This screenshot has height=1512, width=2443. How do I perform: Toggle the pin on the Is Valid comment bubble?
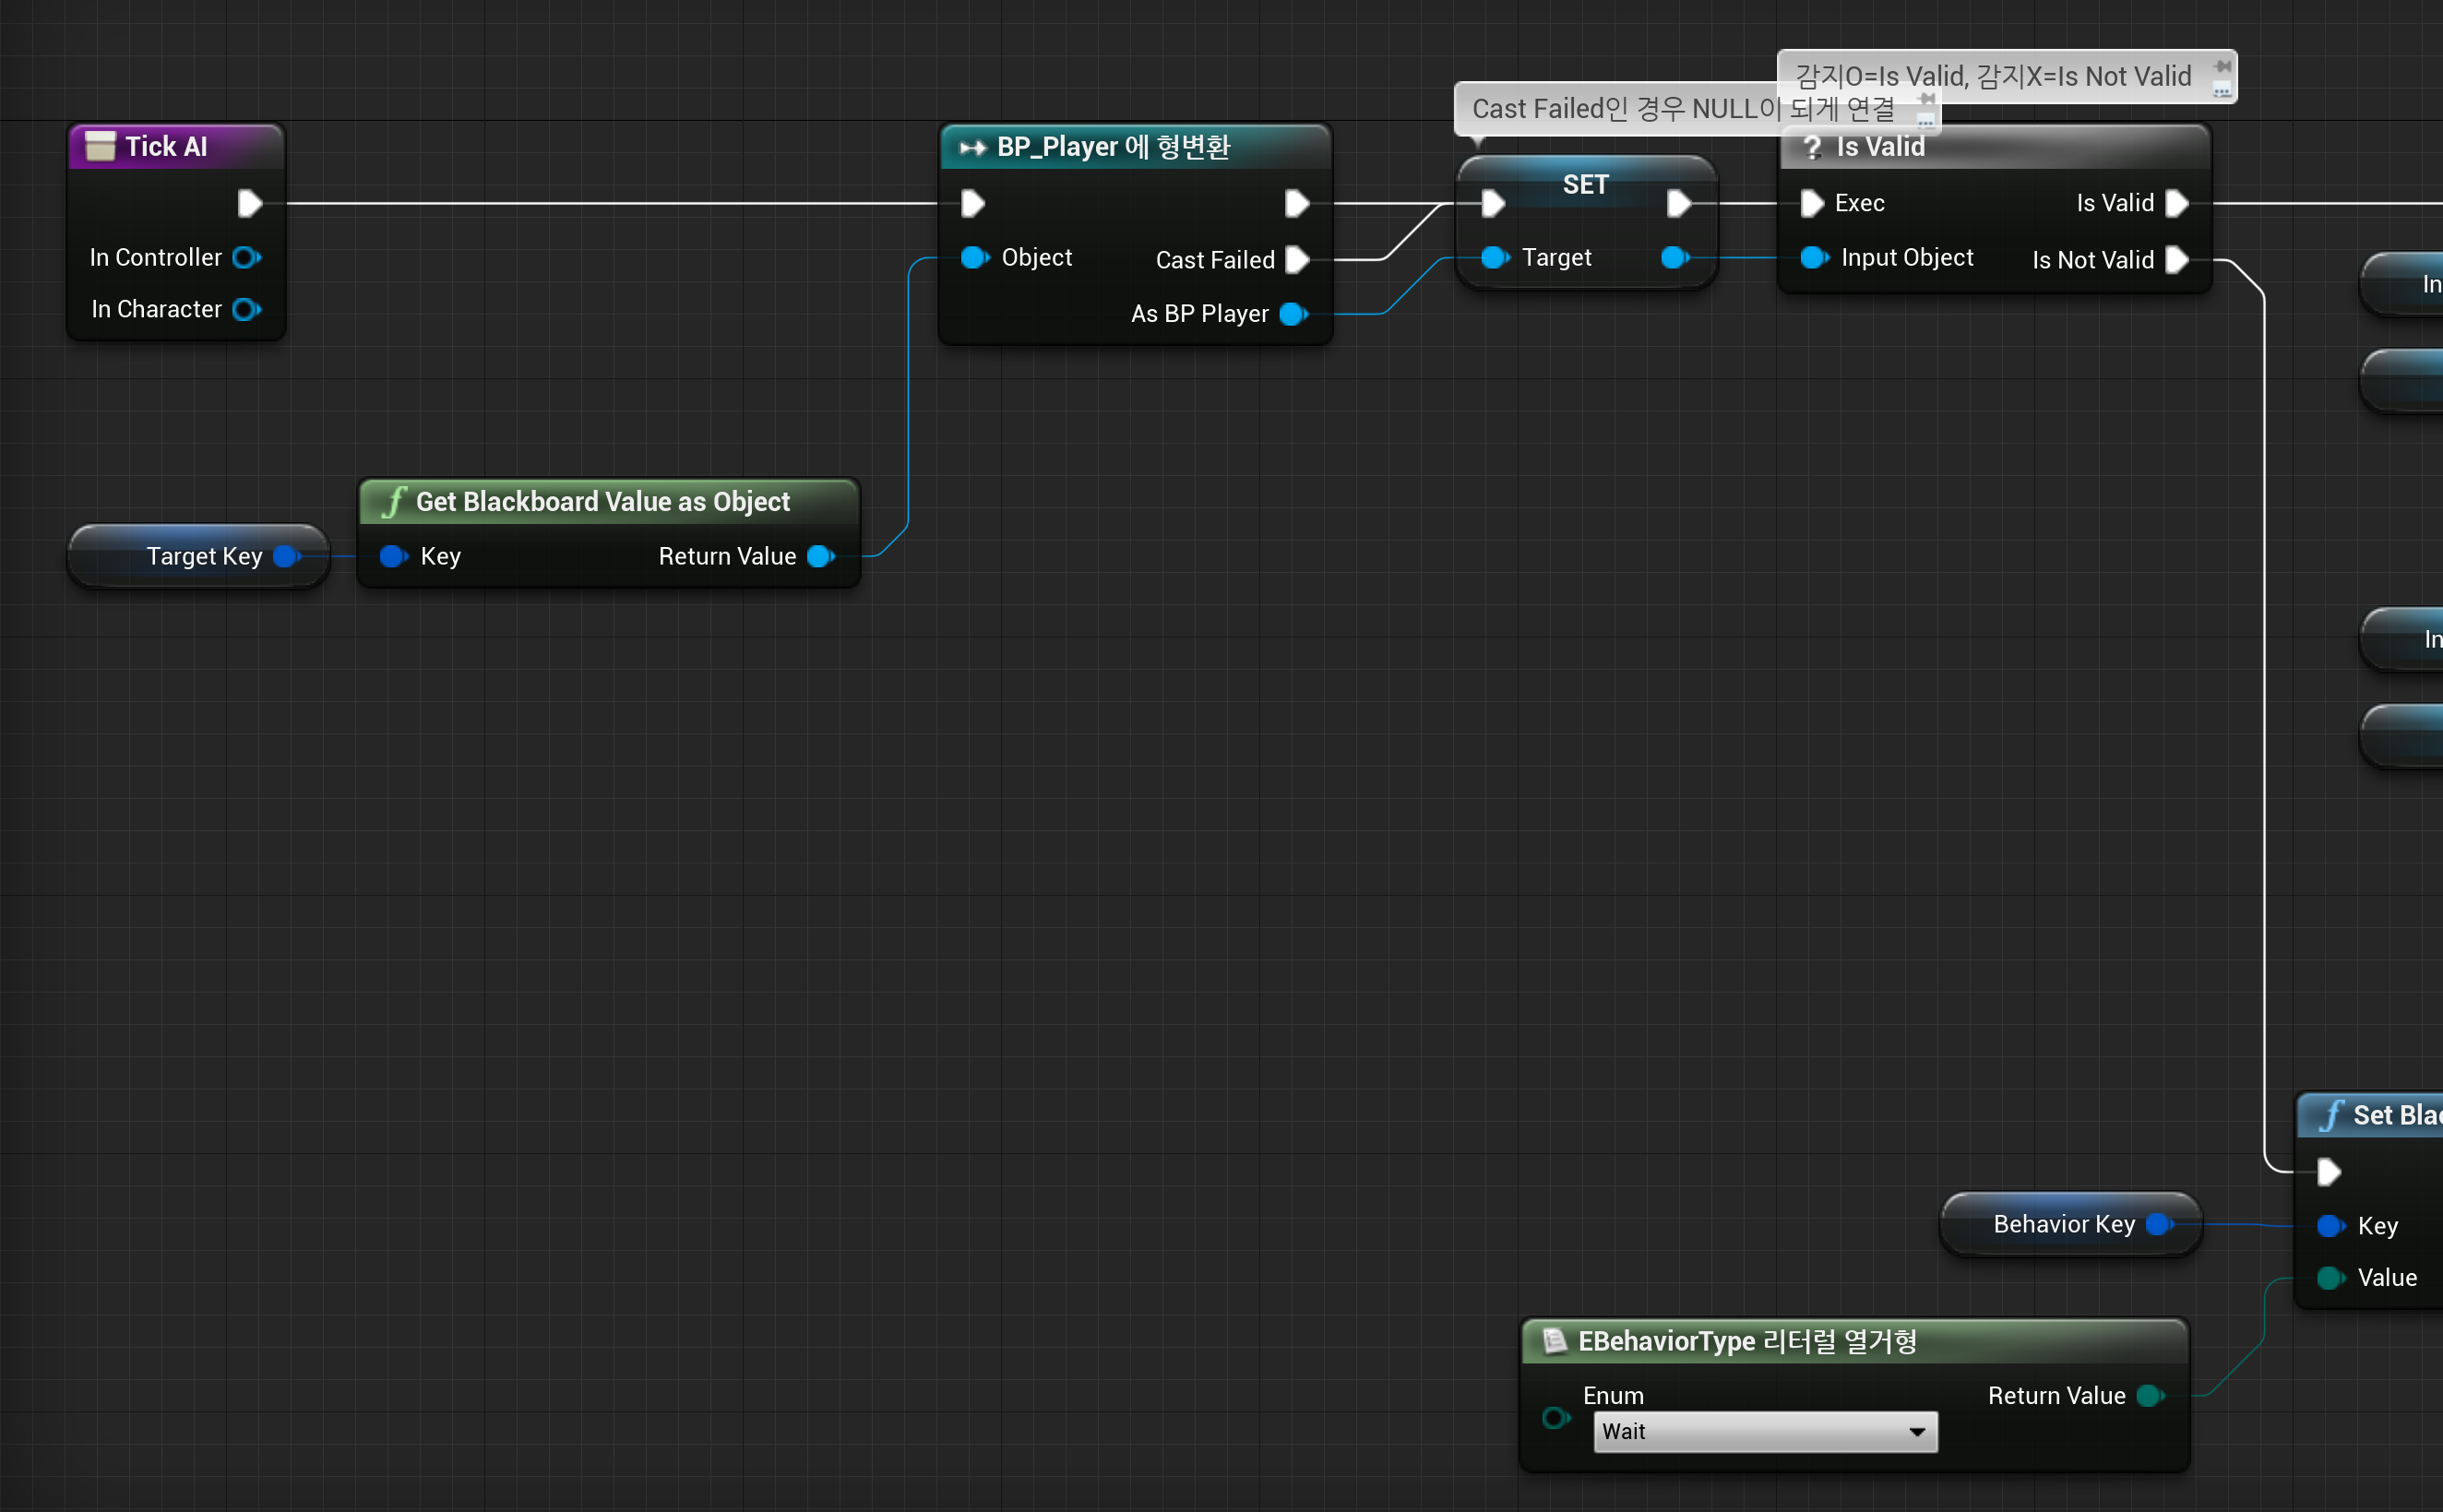[x=2222, y=66]
